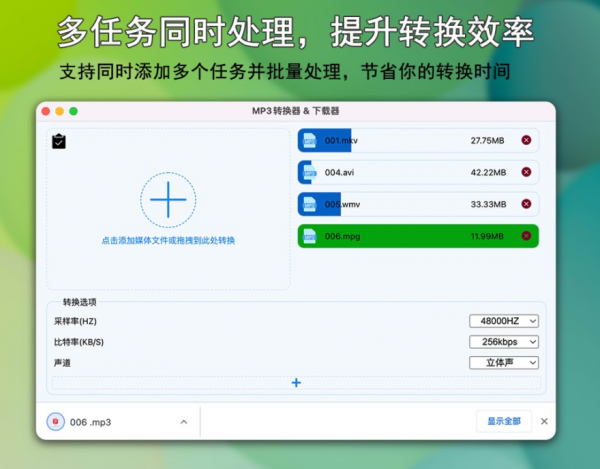The image size is (600, 469).
Task: Click the red close window button
Action: (x=46, y=111)
